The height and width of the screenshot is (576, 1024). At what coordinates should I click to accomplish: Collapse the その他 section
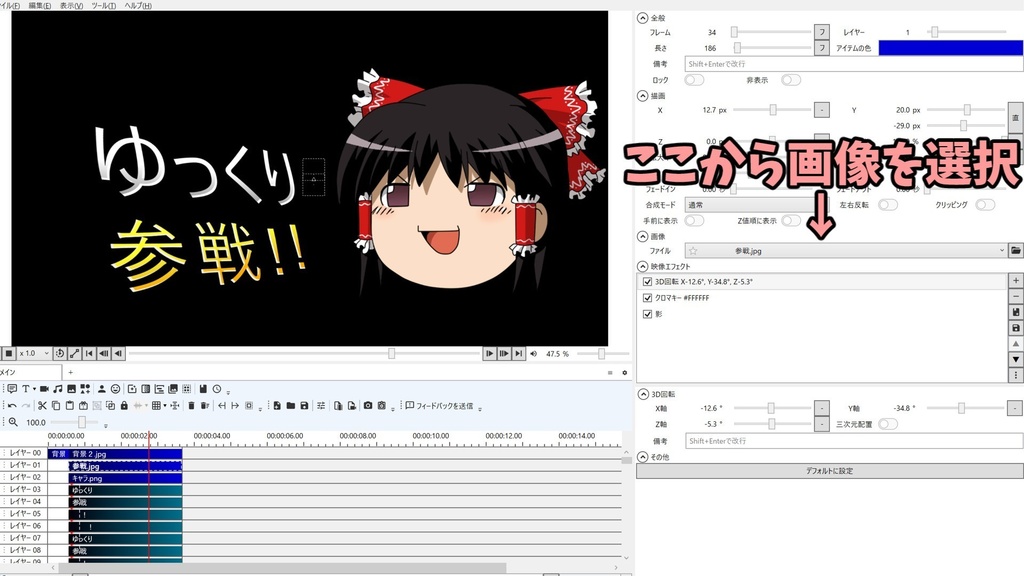click(643, 457)
